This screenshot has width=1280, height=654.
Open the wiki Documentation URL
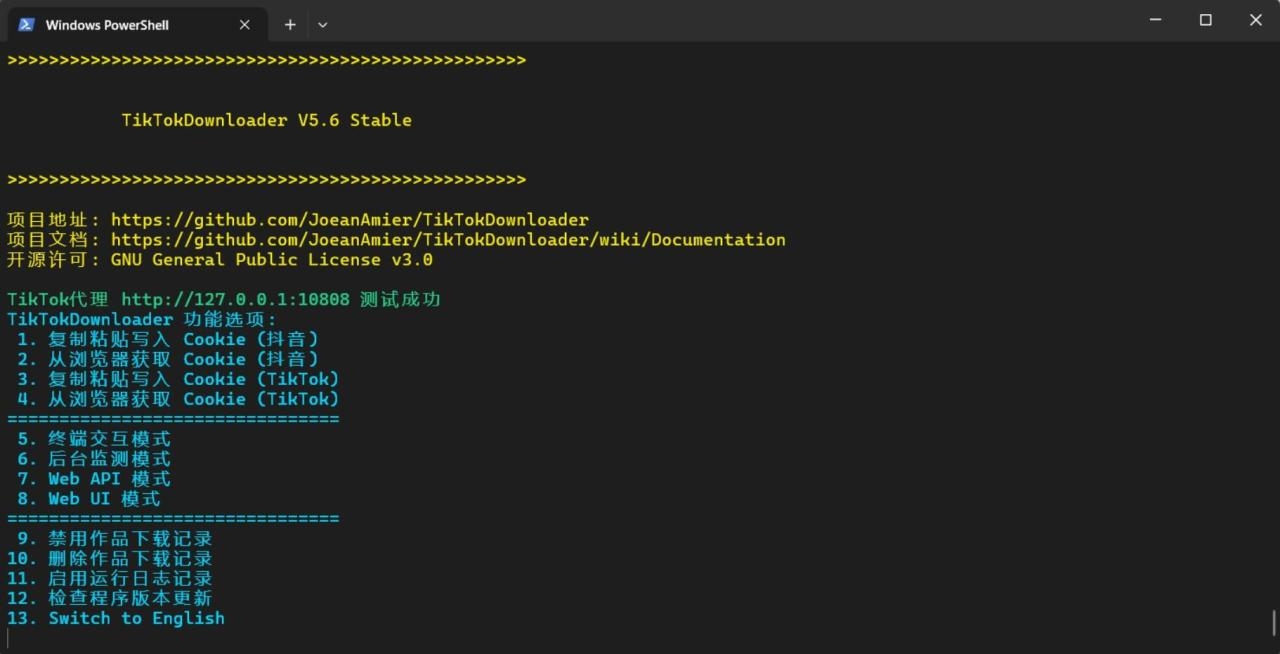(x=448, y=240)
